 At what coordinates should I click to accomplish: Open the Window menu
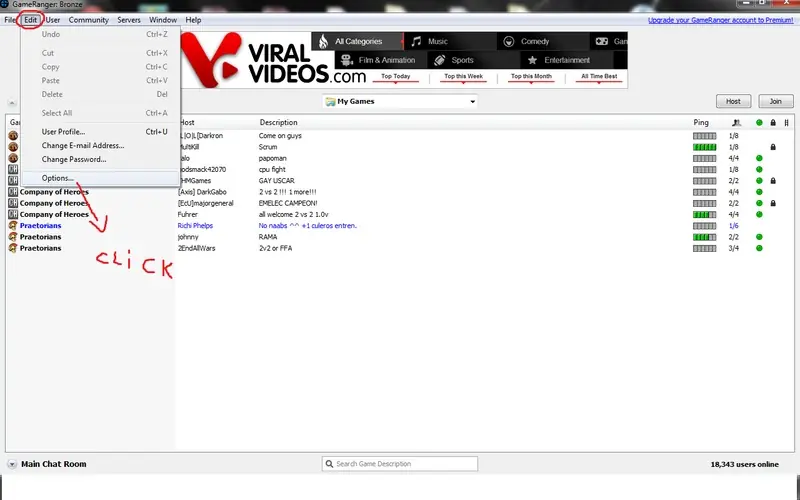point(163,20)
